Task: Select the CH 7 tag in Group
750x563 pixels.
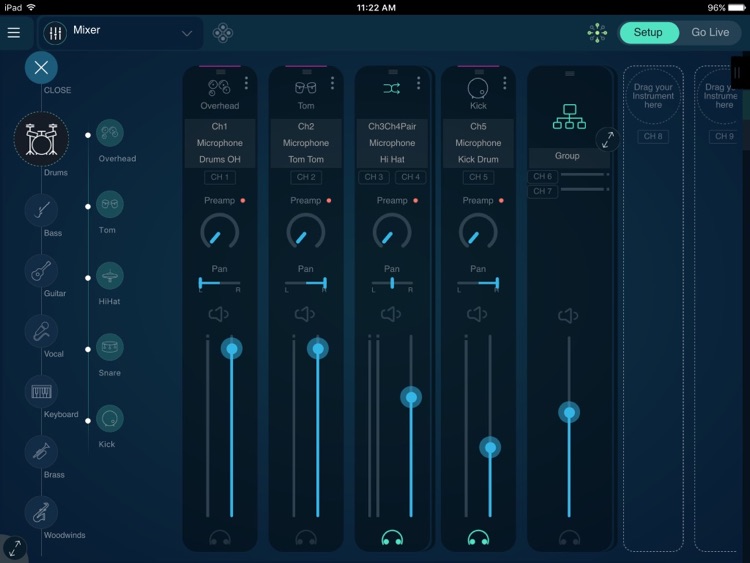Action: (542, 191)
